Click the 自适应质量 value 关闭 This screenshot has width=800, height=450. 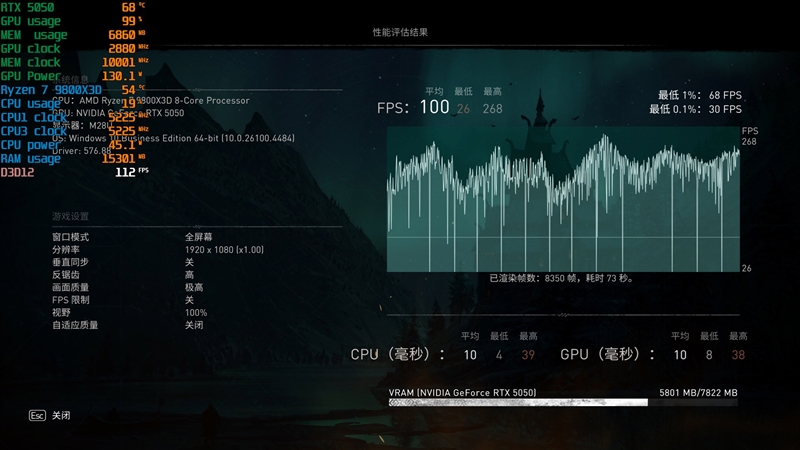click(x=194, y=324)
